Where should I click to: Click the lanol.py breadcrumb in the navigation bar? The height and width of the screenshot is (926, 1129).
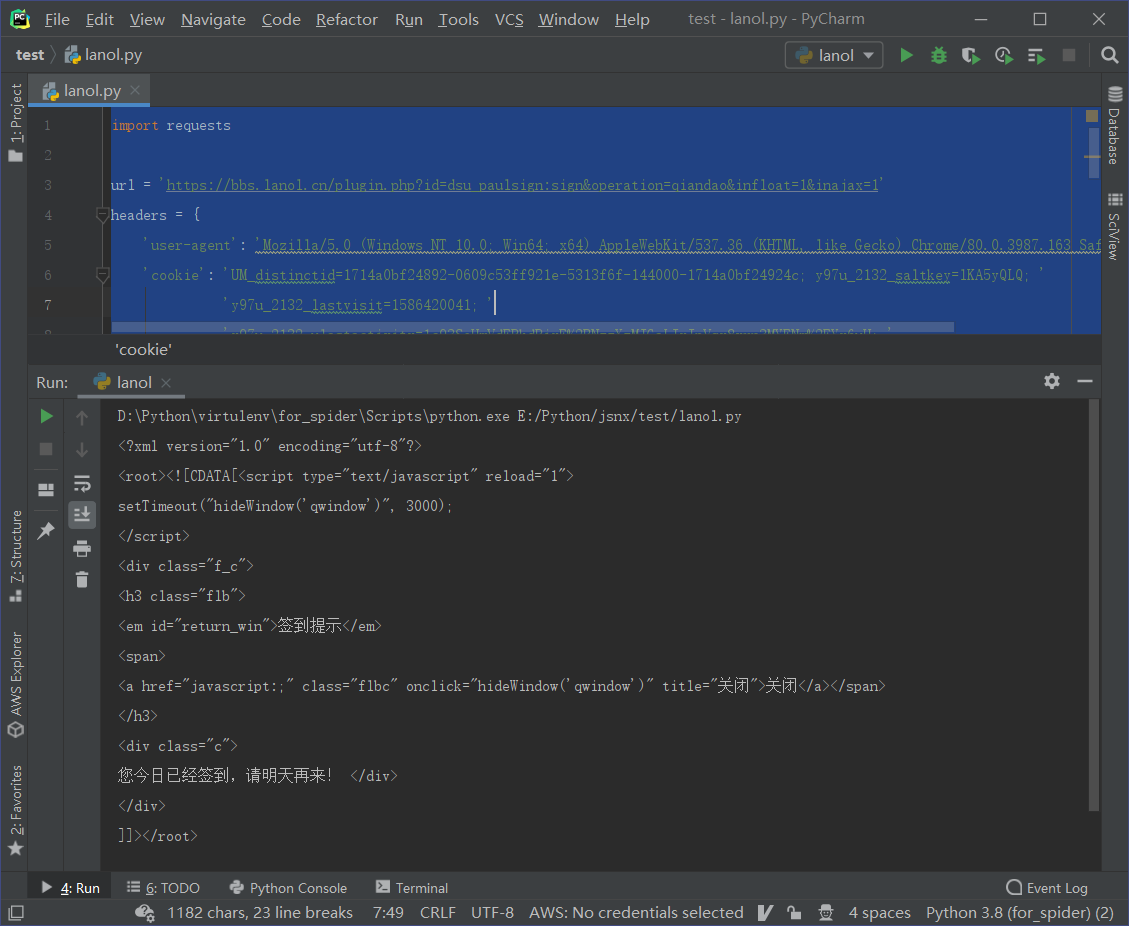pos(104,55)
